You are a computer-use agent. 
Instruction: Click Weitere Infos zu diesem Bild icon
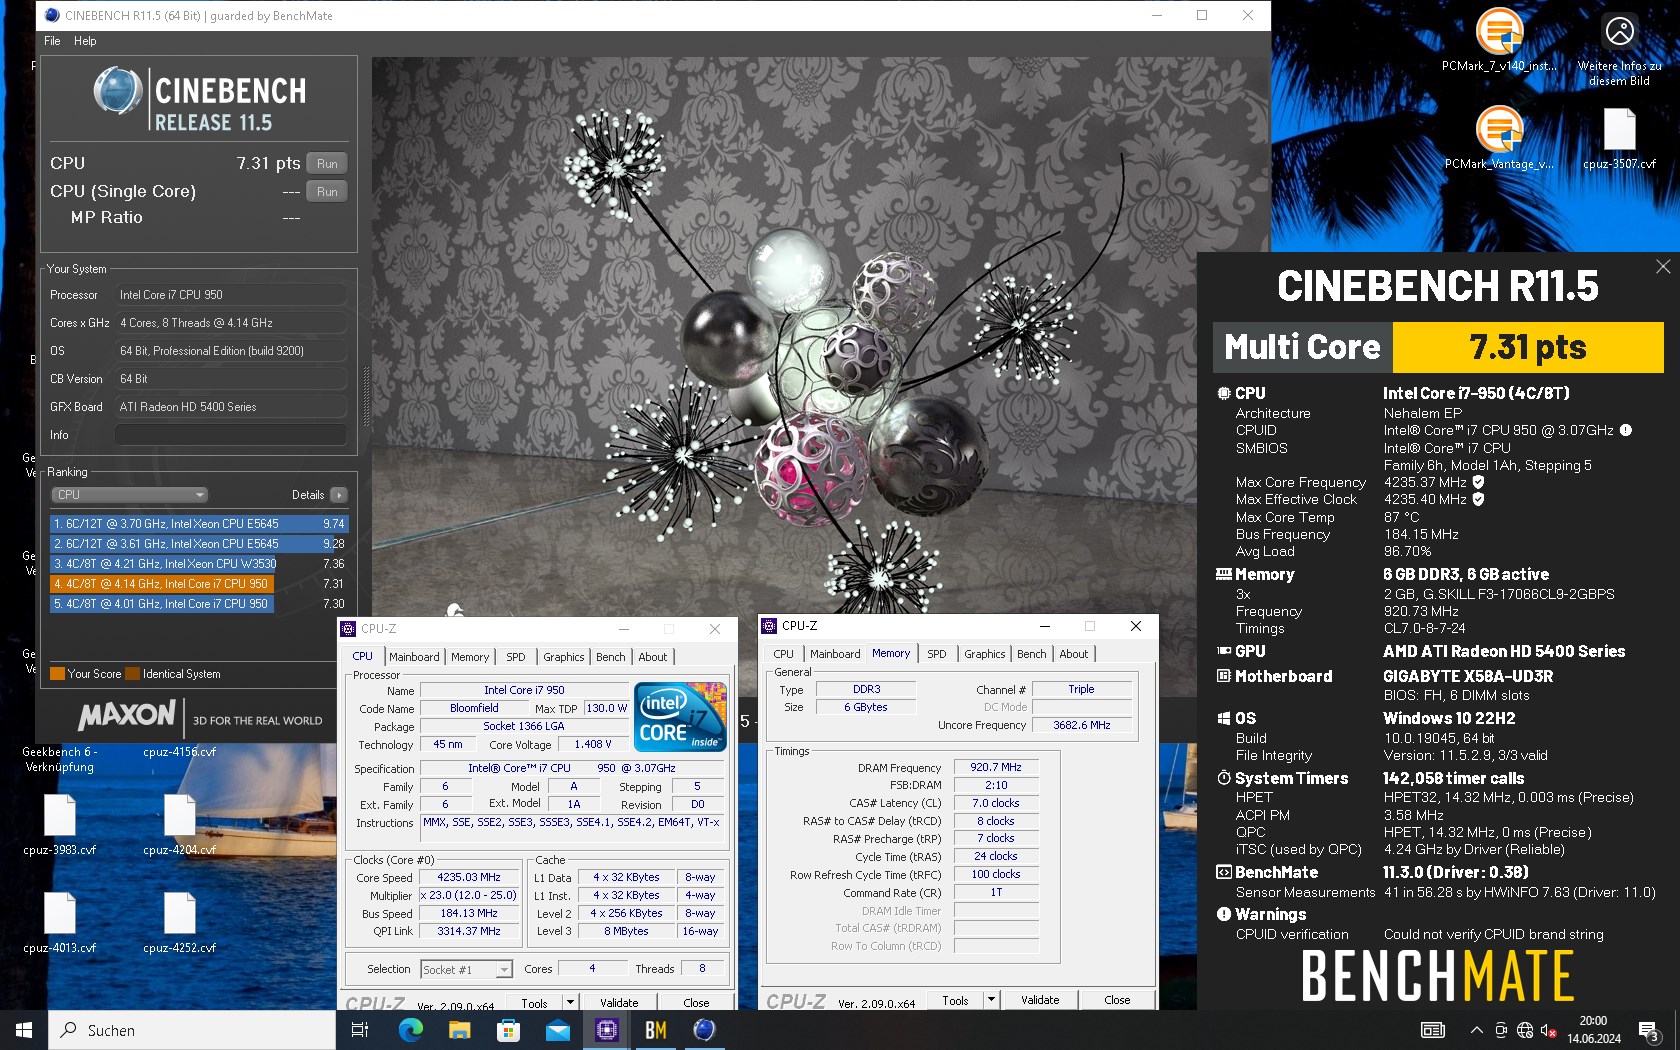[x=1619, y=50]
